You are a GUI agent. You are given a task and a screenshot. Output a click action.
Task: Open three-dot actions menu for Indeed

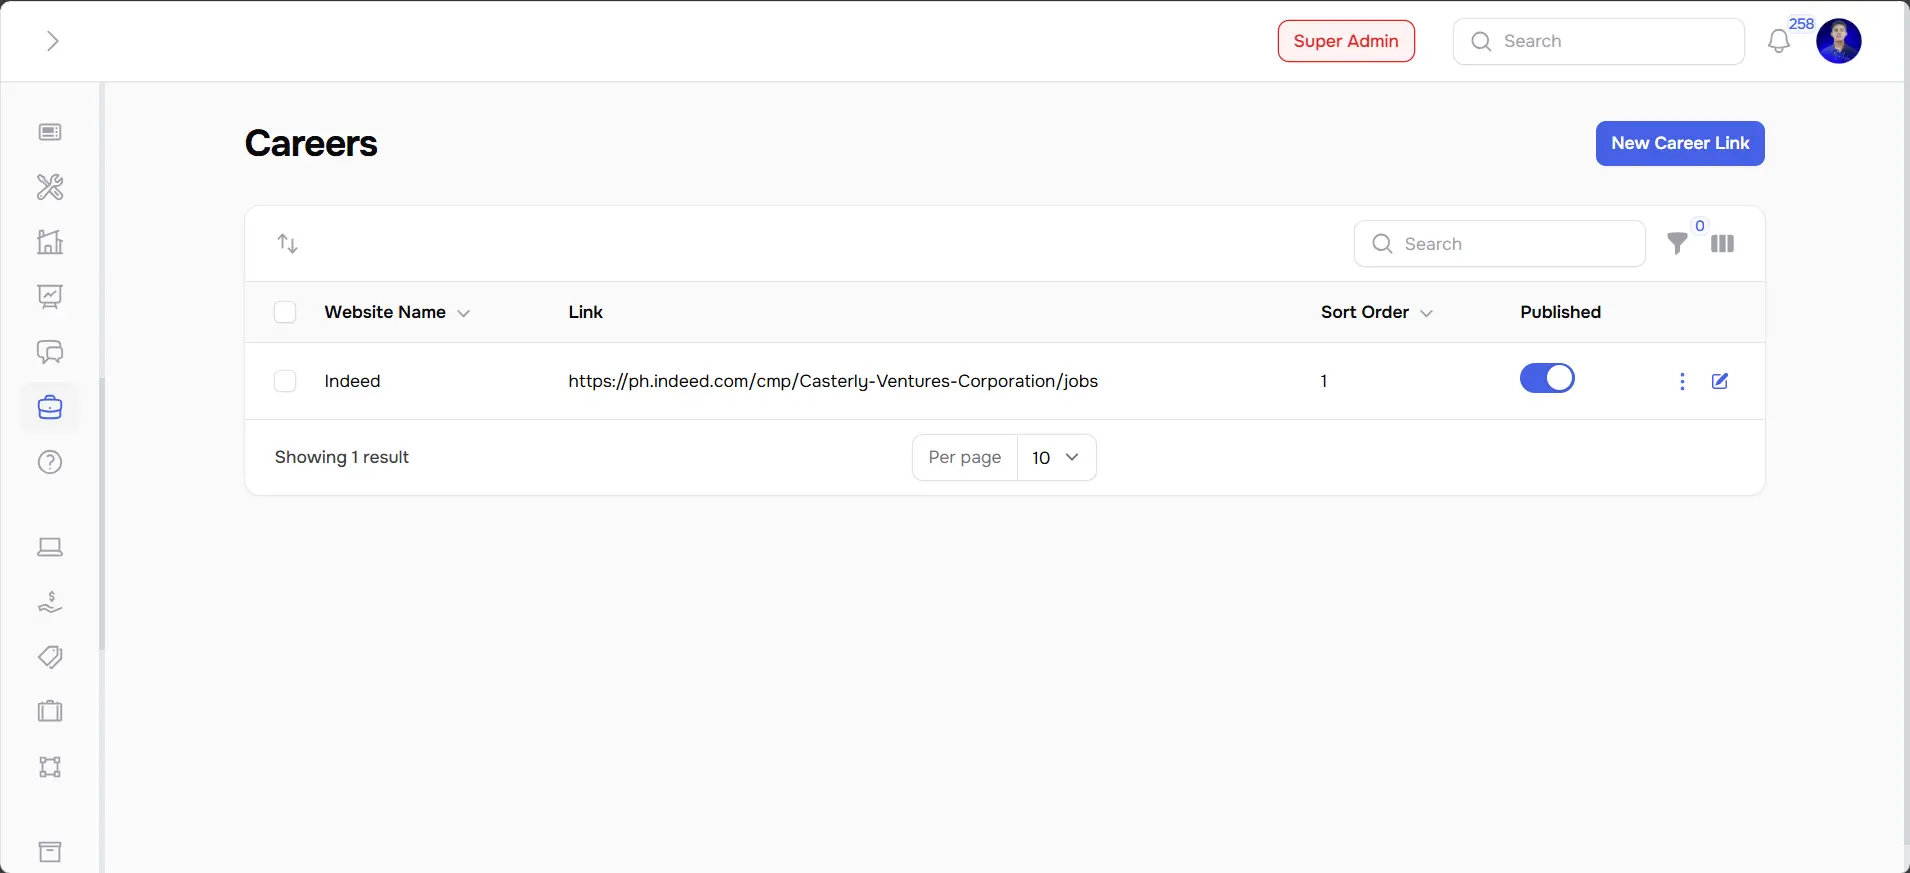(x=1682, y=381)
